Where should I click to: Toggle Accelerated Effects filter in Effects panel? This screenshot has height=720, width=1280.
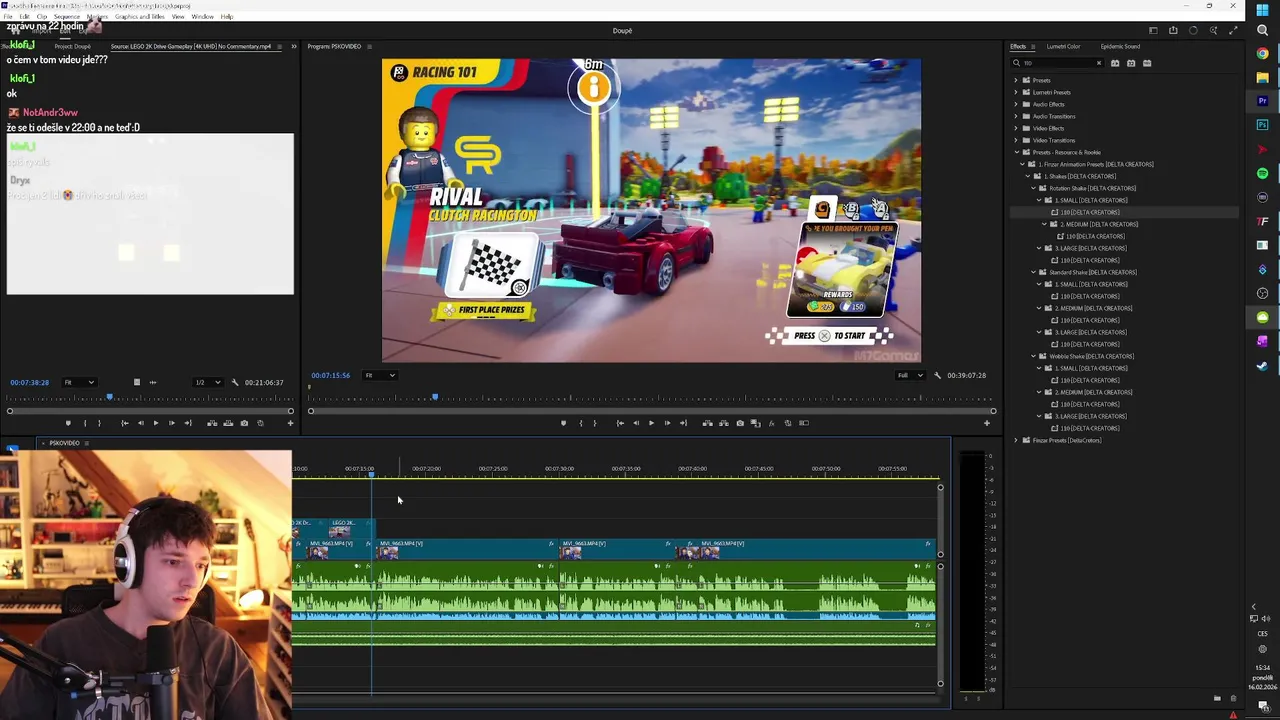coord(1115,63)
